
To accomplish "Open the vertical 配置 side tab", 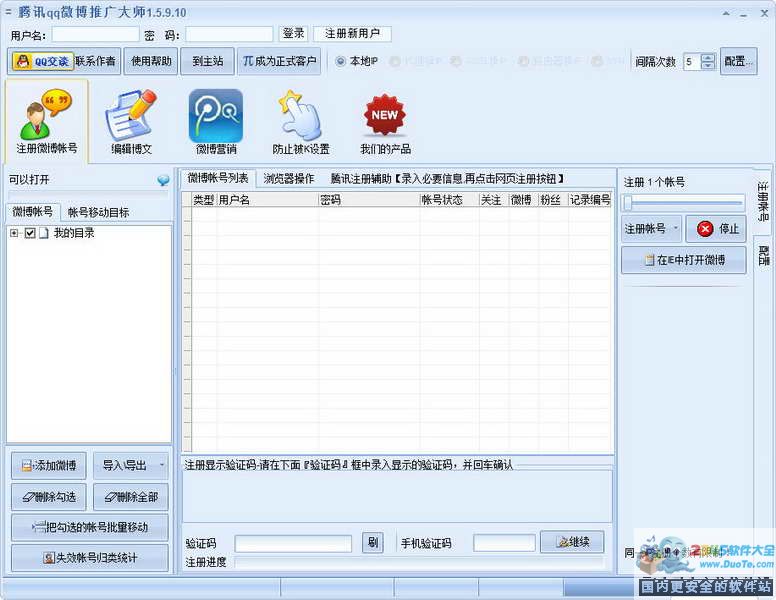I will 763,255.
